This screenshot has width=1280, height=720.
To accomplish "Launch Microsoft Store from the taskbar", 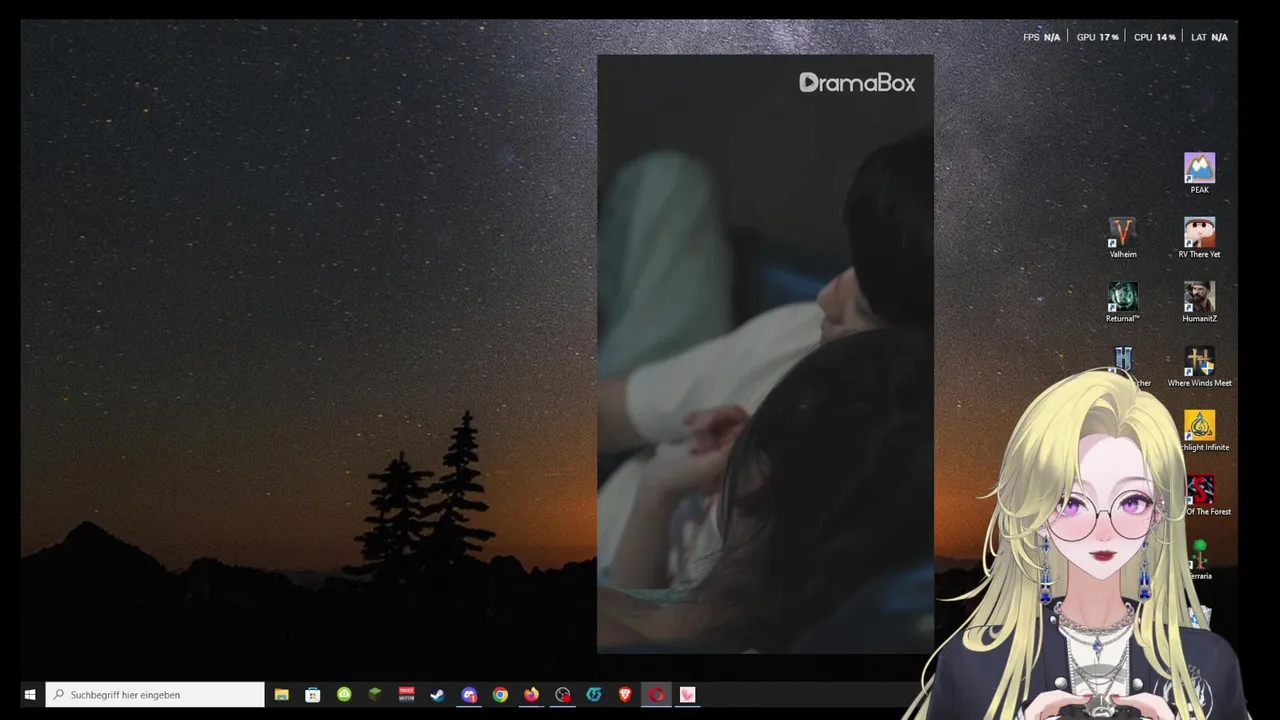I will coord(313,694).
